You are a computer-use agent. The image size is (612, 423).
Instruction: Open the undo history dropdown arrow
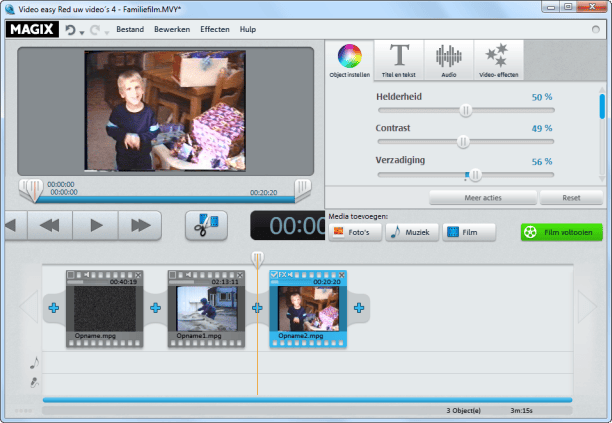click(x=83, y=31)
